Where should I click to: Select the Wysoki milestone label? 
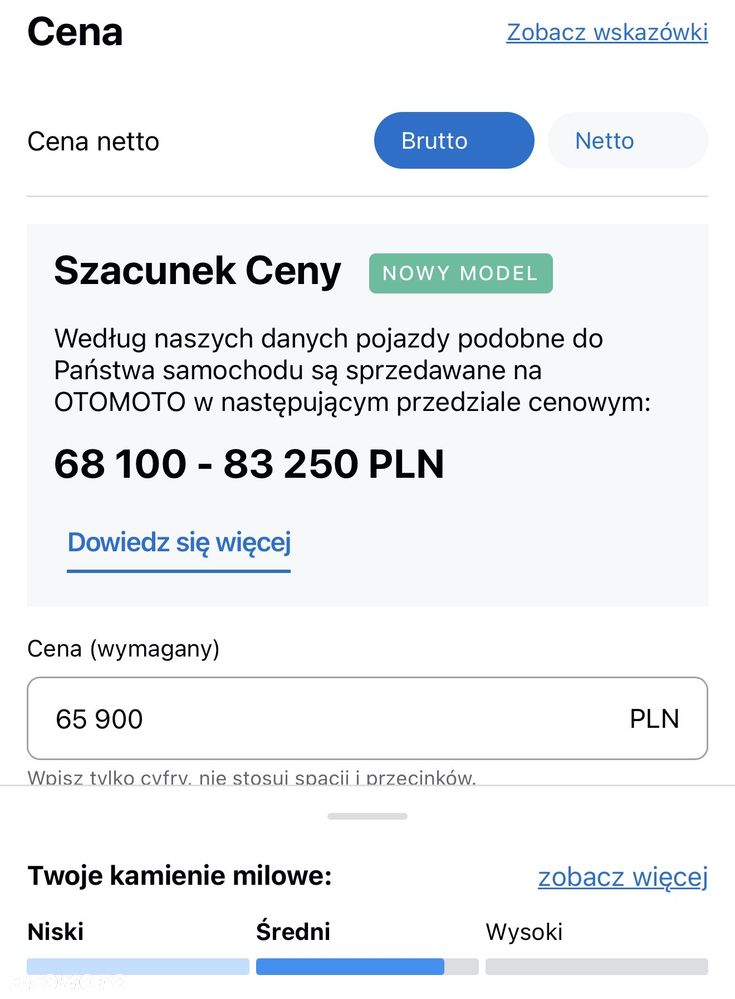(x=524, y=931)
